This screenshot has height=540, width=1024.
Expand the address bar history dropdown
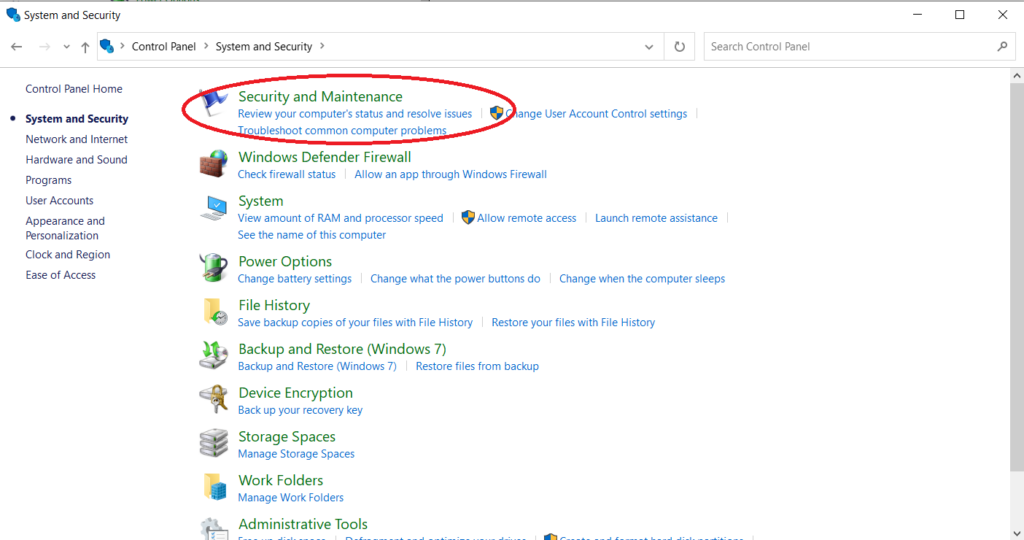coord(648,47)
